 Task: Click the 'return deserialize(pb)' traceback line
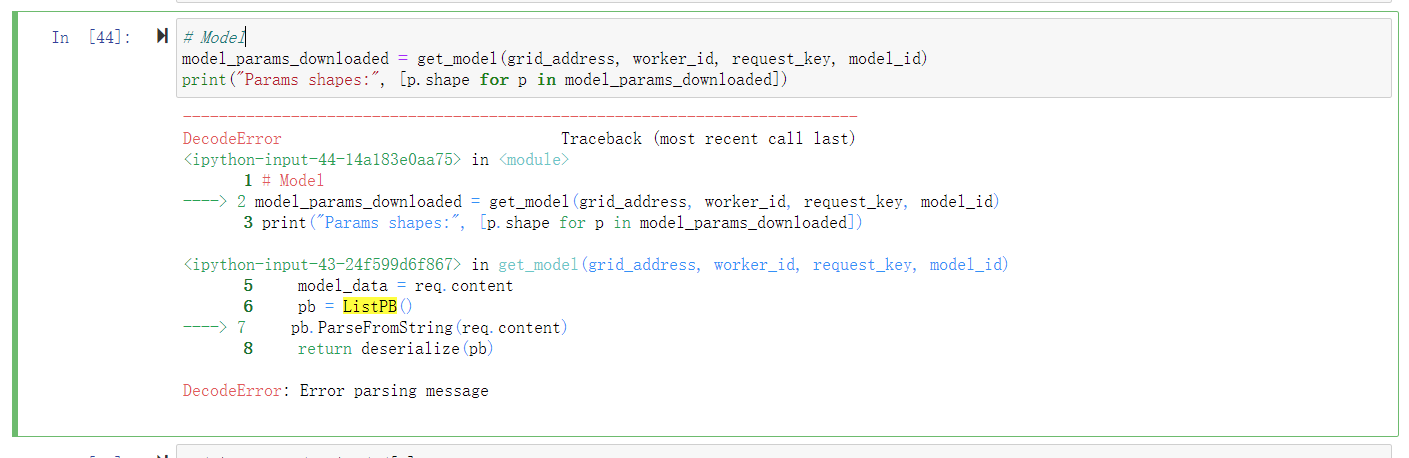(396, 349)
